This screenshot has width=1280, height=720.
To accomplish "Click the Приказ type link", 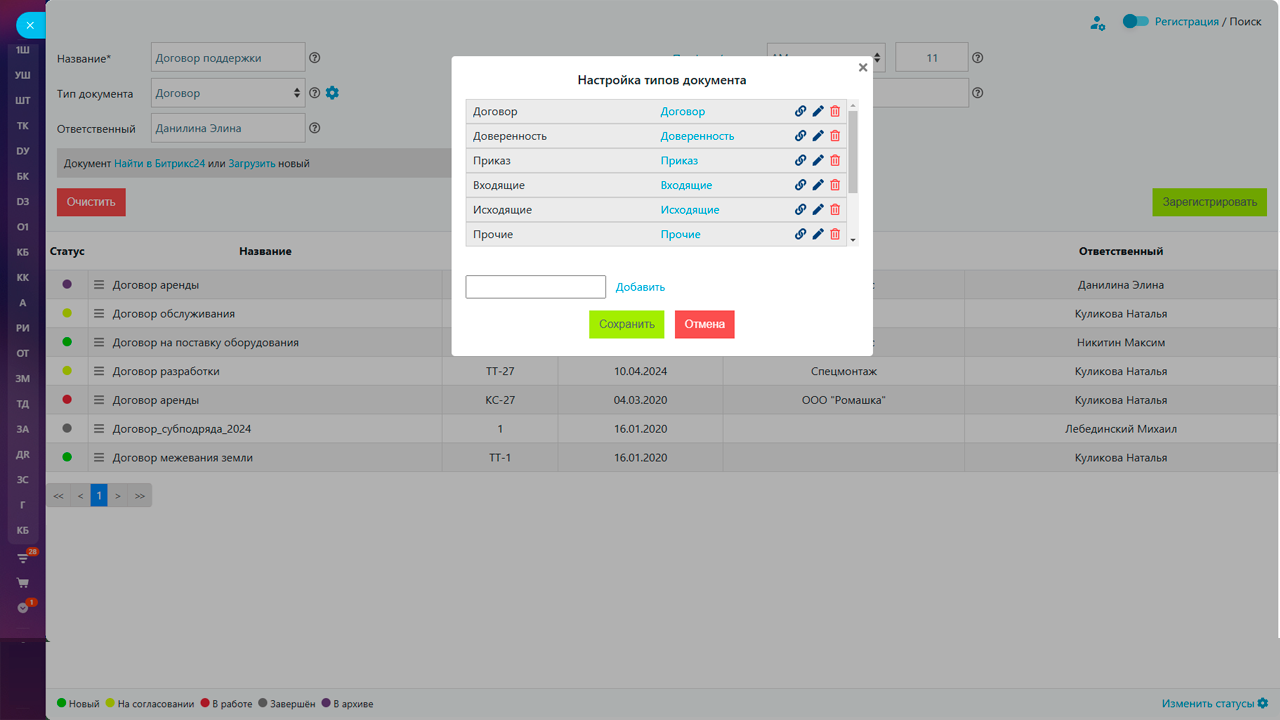I will [x=679, y=160].
